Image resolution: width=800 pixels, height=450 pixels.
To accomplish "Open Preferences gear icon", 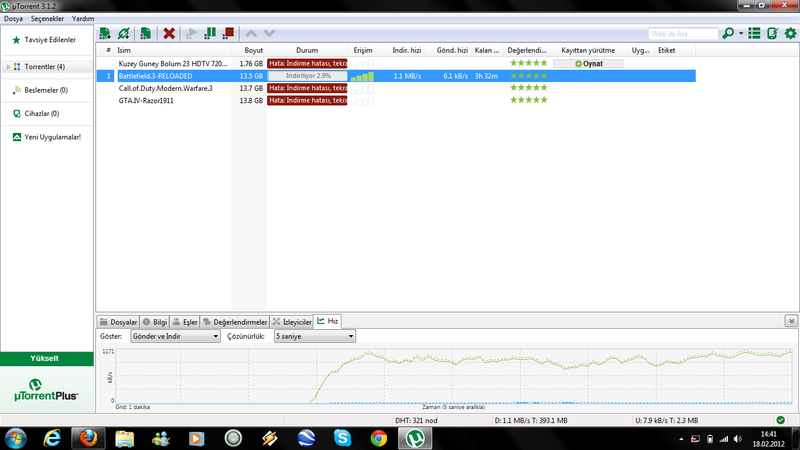I will (790, 34).
